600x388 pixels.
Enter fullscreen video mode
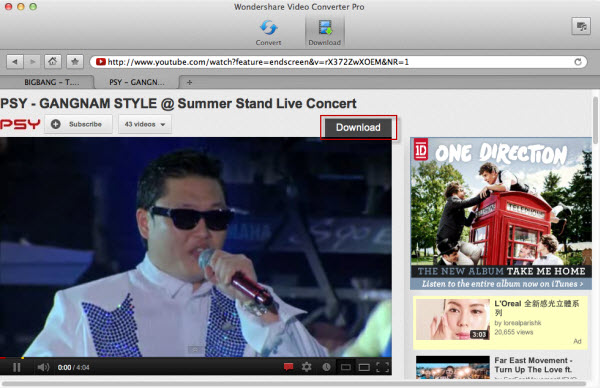click(382, 367)
